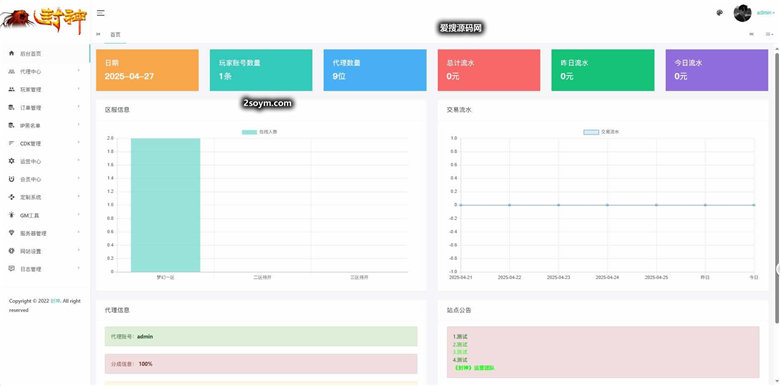
Task: Open the theme palette icon in header
Action: (x=719, y=13)
